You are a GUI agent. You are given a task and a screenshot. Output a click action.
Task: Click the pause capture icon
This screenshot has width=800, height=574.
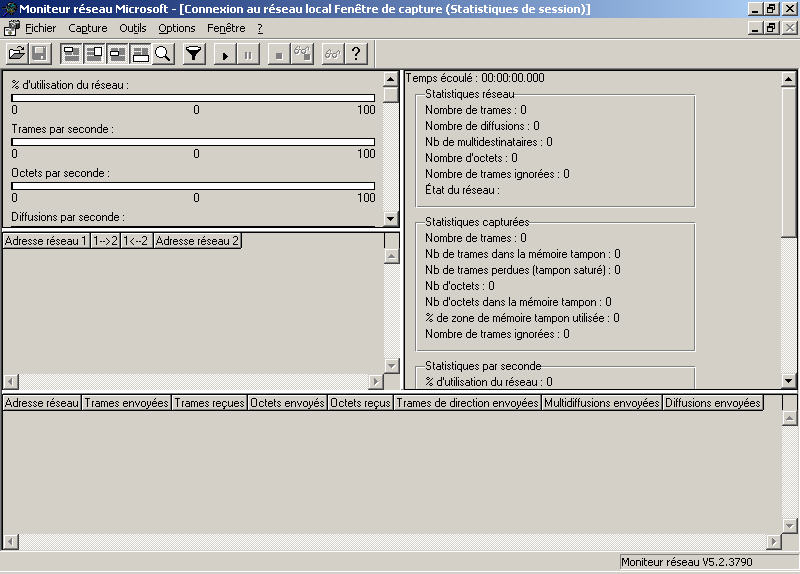[248, 54]
